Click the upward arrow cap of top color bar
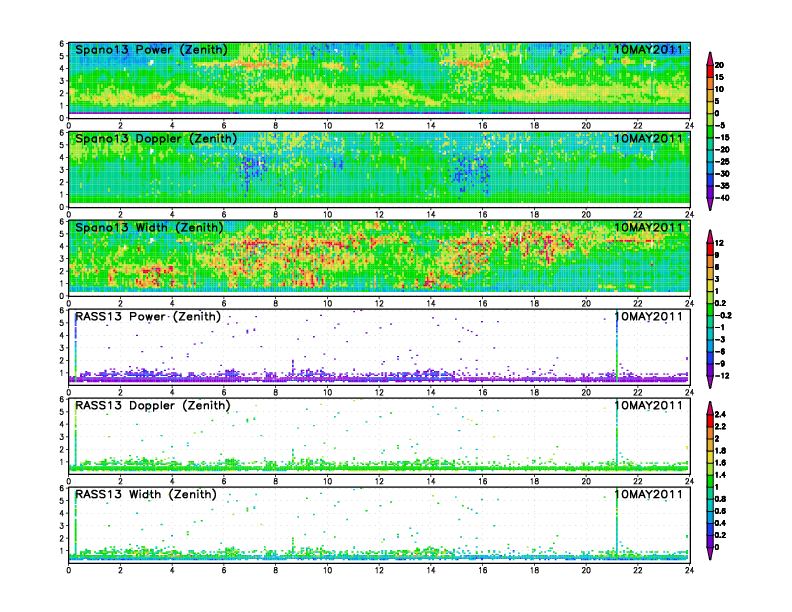The image size is (792, 612). point(710,58)
